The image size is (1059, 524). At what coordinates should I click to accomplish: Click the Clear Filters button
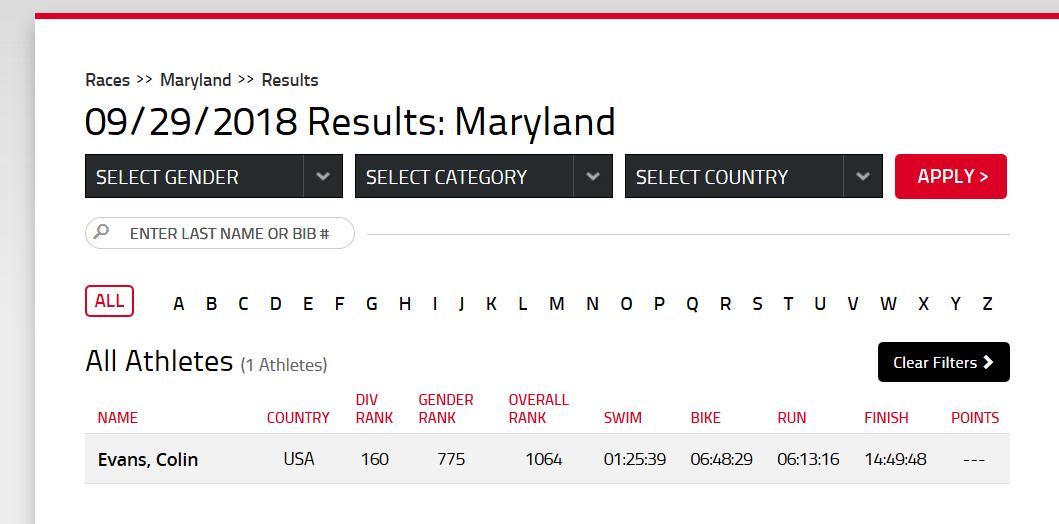pyautogui.click(x=944, y=362)
